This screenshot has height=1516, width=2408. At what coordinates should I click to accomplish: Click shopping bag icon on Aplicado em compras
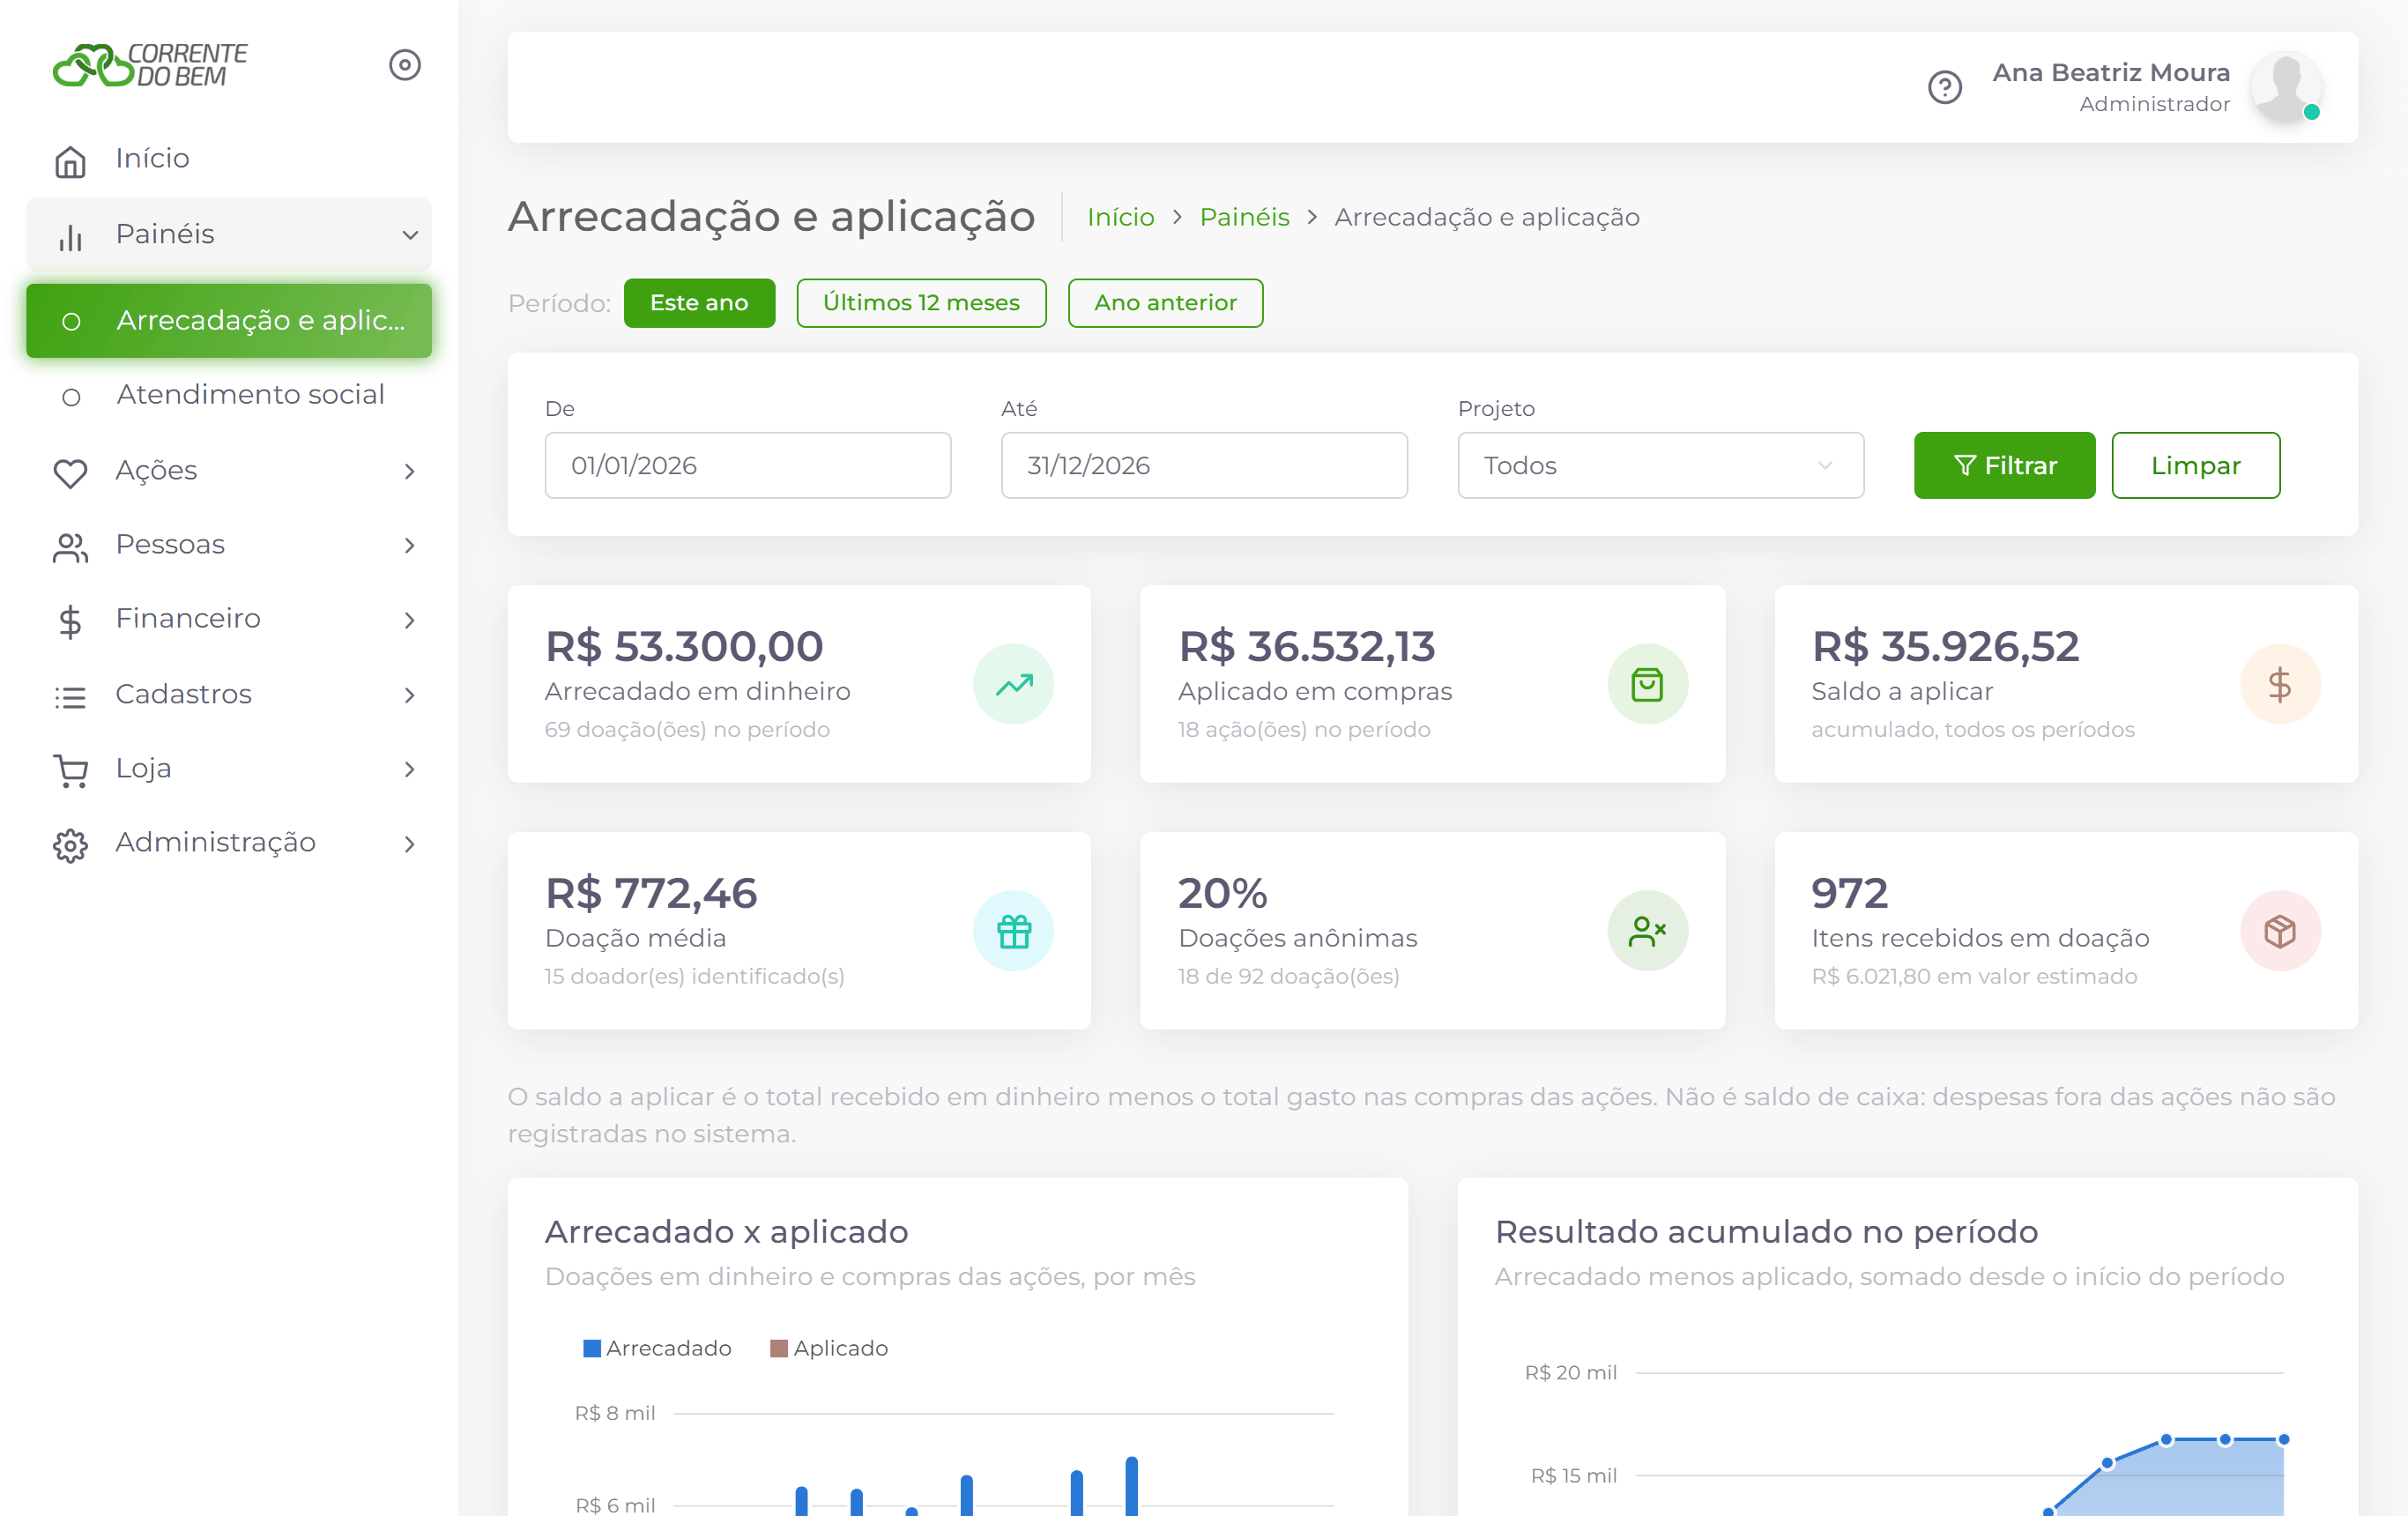[x=1647, y=684]
